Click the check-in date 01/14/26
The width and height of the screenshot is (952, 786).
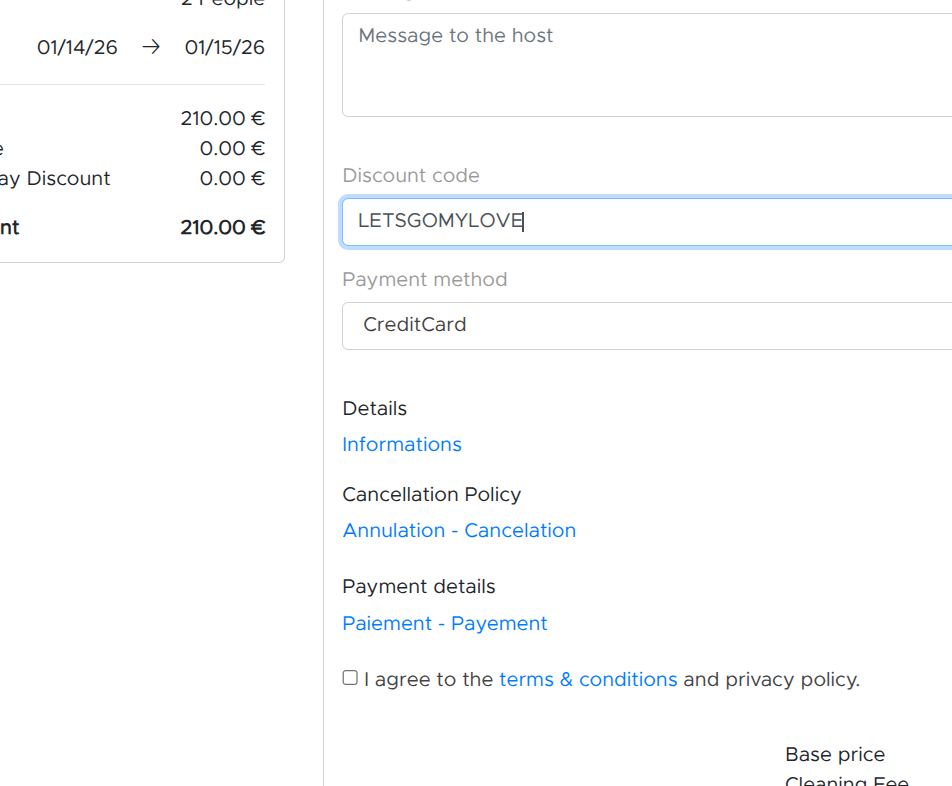coord(77,47)
